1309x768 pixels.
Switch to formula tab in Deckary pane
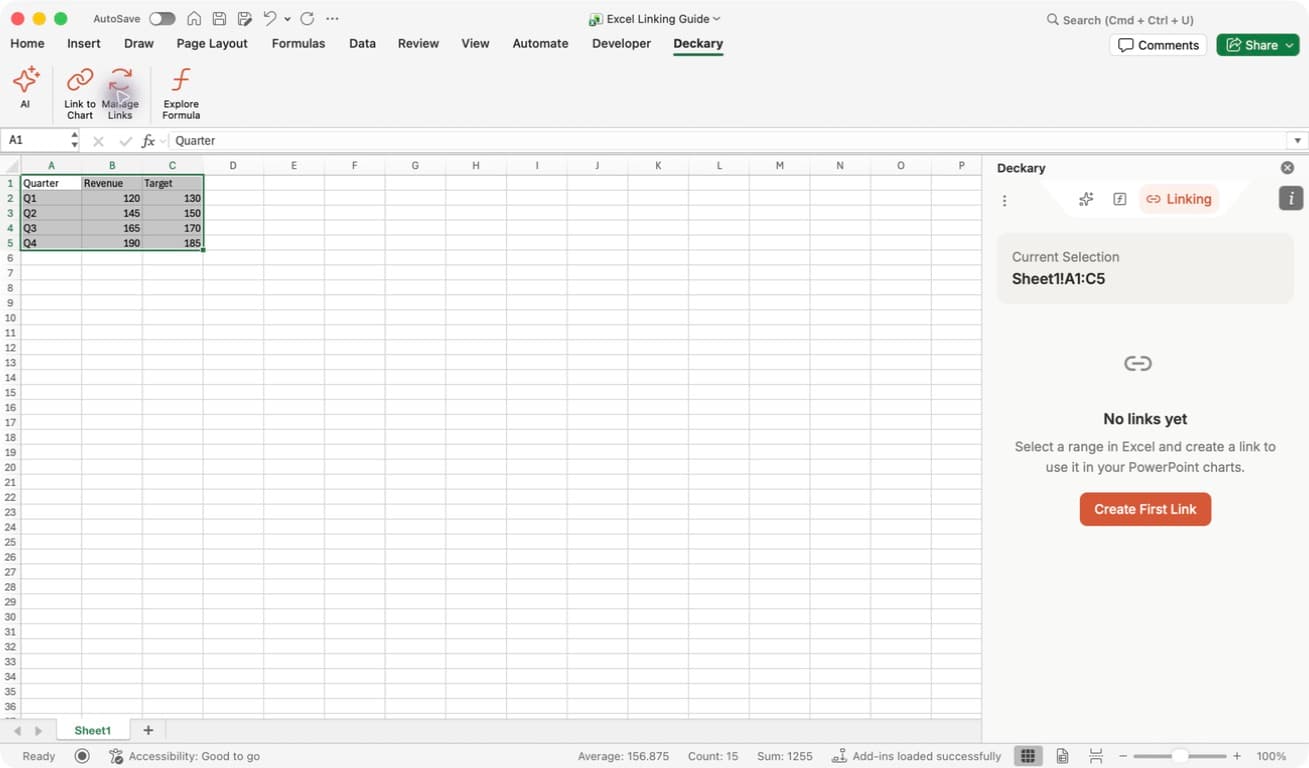[1120, 199]
